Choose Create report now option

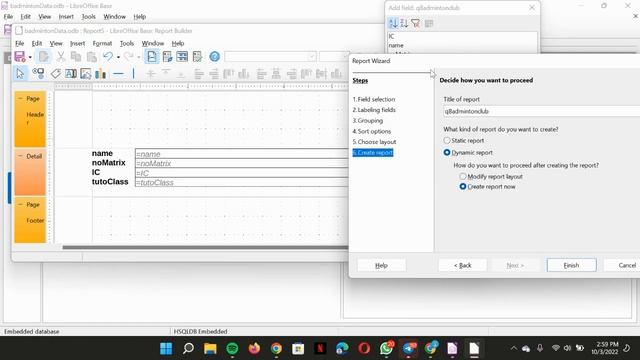(x=463, y=187)
